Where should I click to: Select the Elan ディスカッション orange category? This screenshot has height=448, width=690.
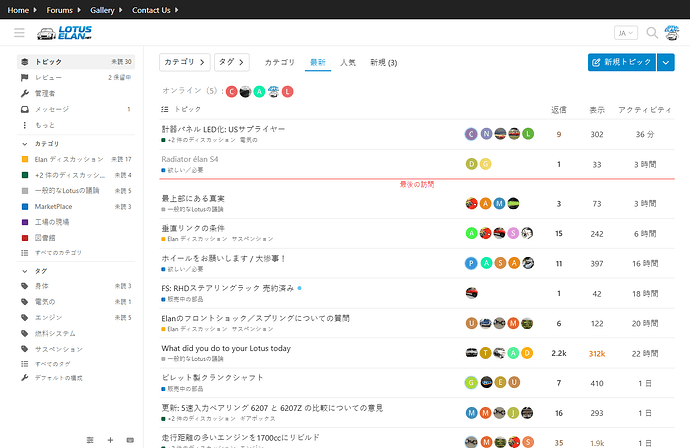(x=76, y=159)
